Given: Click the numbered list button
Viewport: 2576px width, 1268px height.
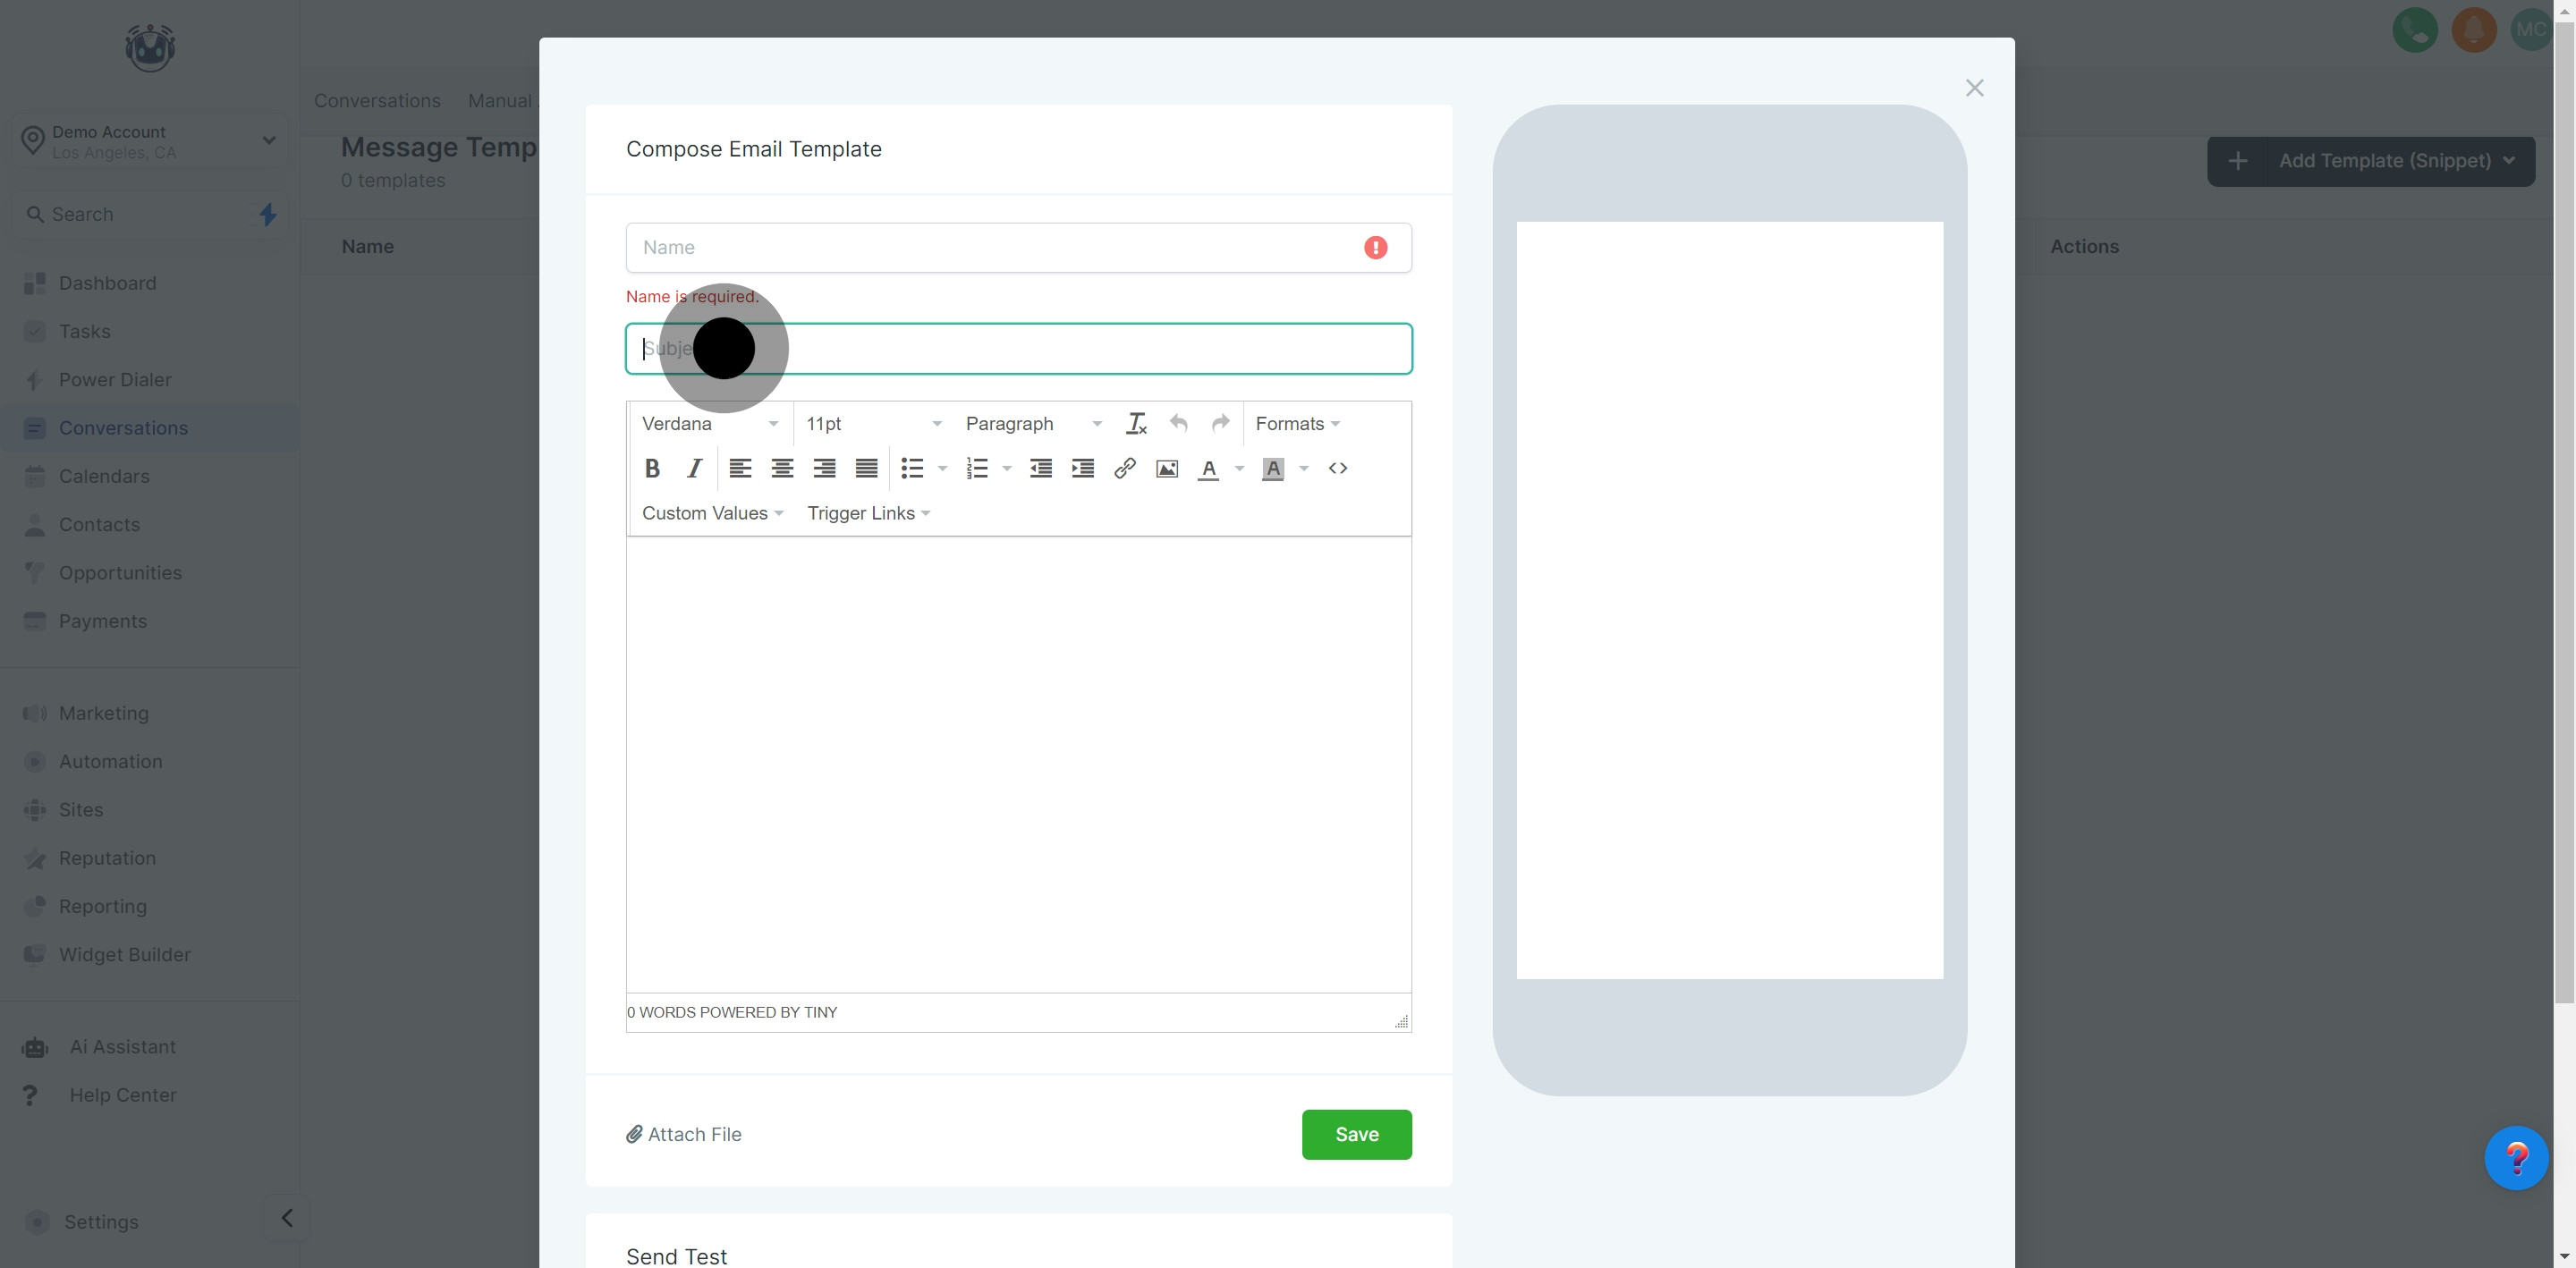Looking at the screenshot, I should pos(977,468).
